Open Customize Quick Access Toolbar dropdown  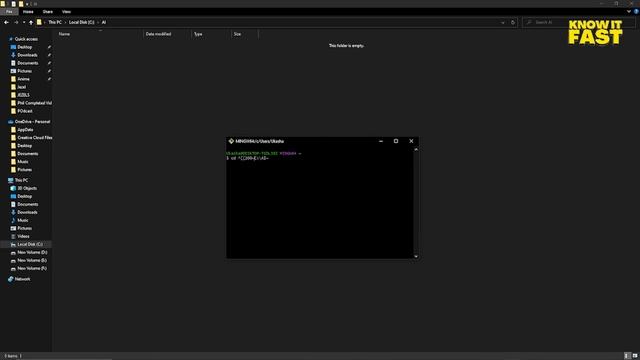tap(27, 4)
